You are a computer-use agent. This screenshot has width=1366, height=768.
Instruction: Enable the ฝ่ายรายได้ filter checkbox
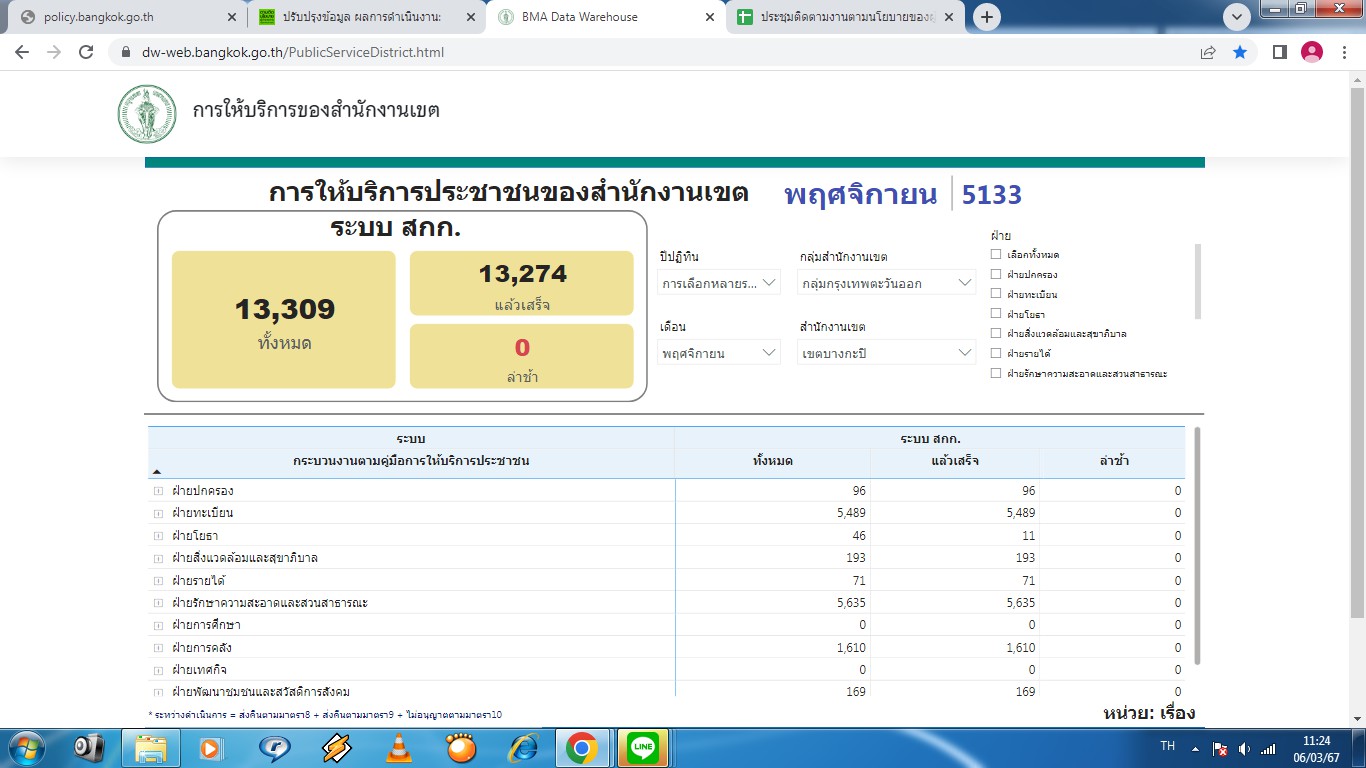point(995,353)
